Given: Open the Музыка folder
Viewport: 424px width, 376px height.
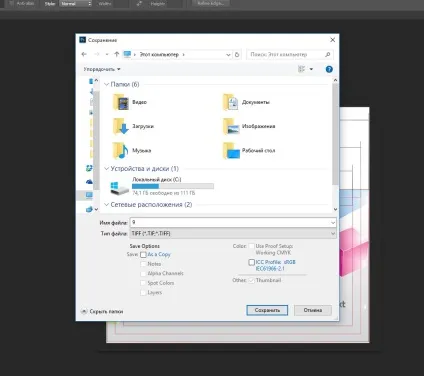Looking at the screenshot, I should tap(132, 150).
